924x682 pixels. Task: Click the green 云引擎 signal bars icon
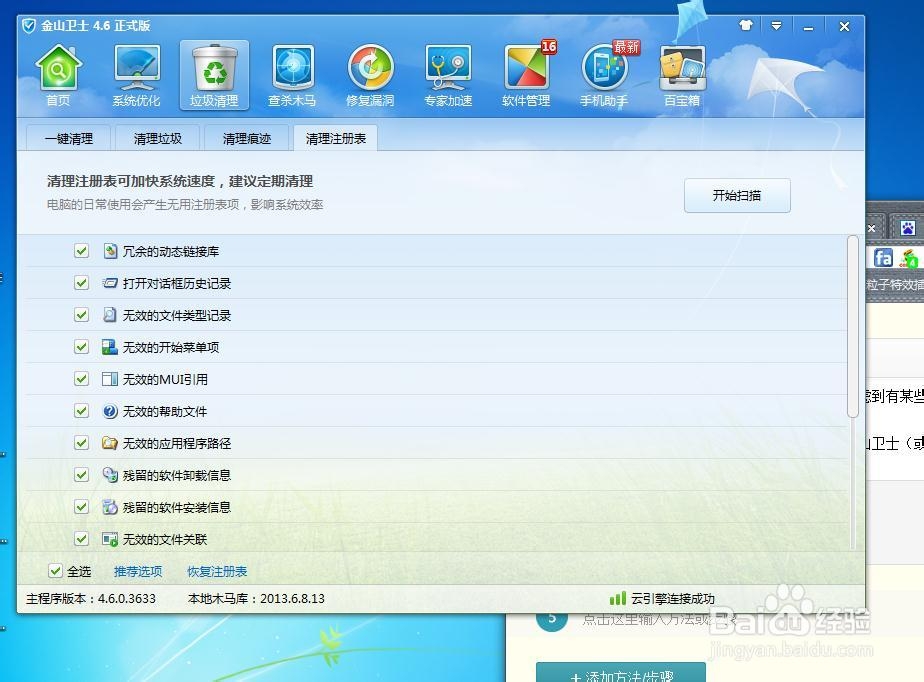point(618,598)
